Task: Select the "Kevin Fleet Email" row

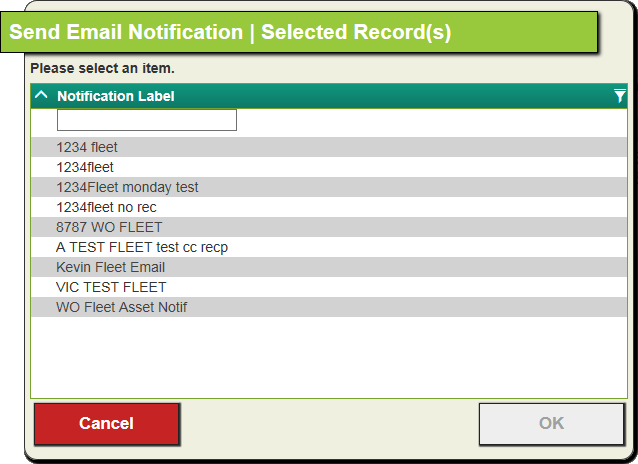Action: pos(329,267)
